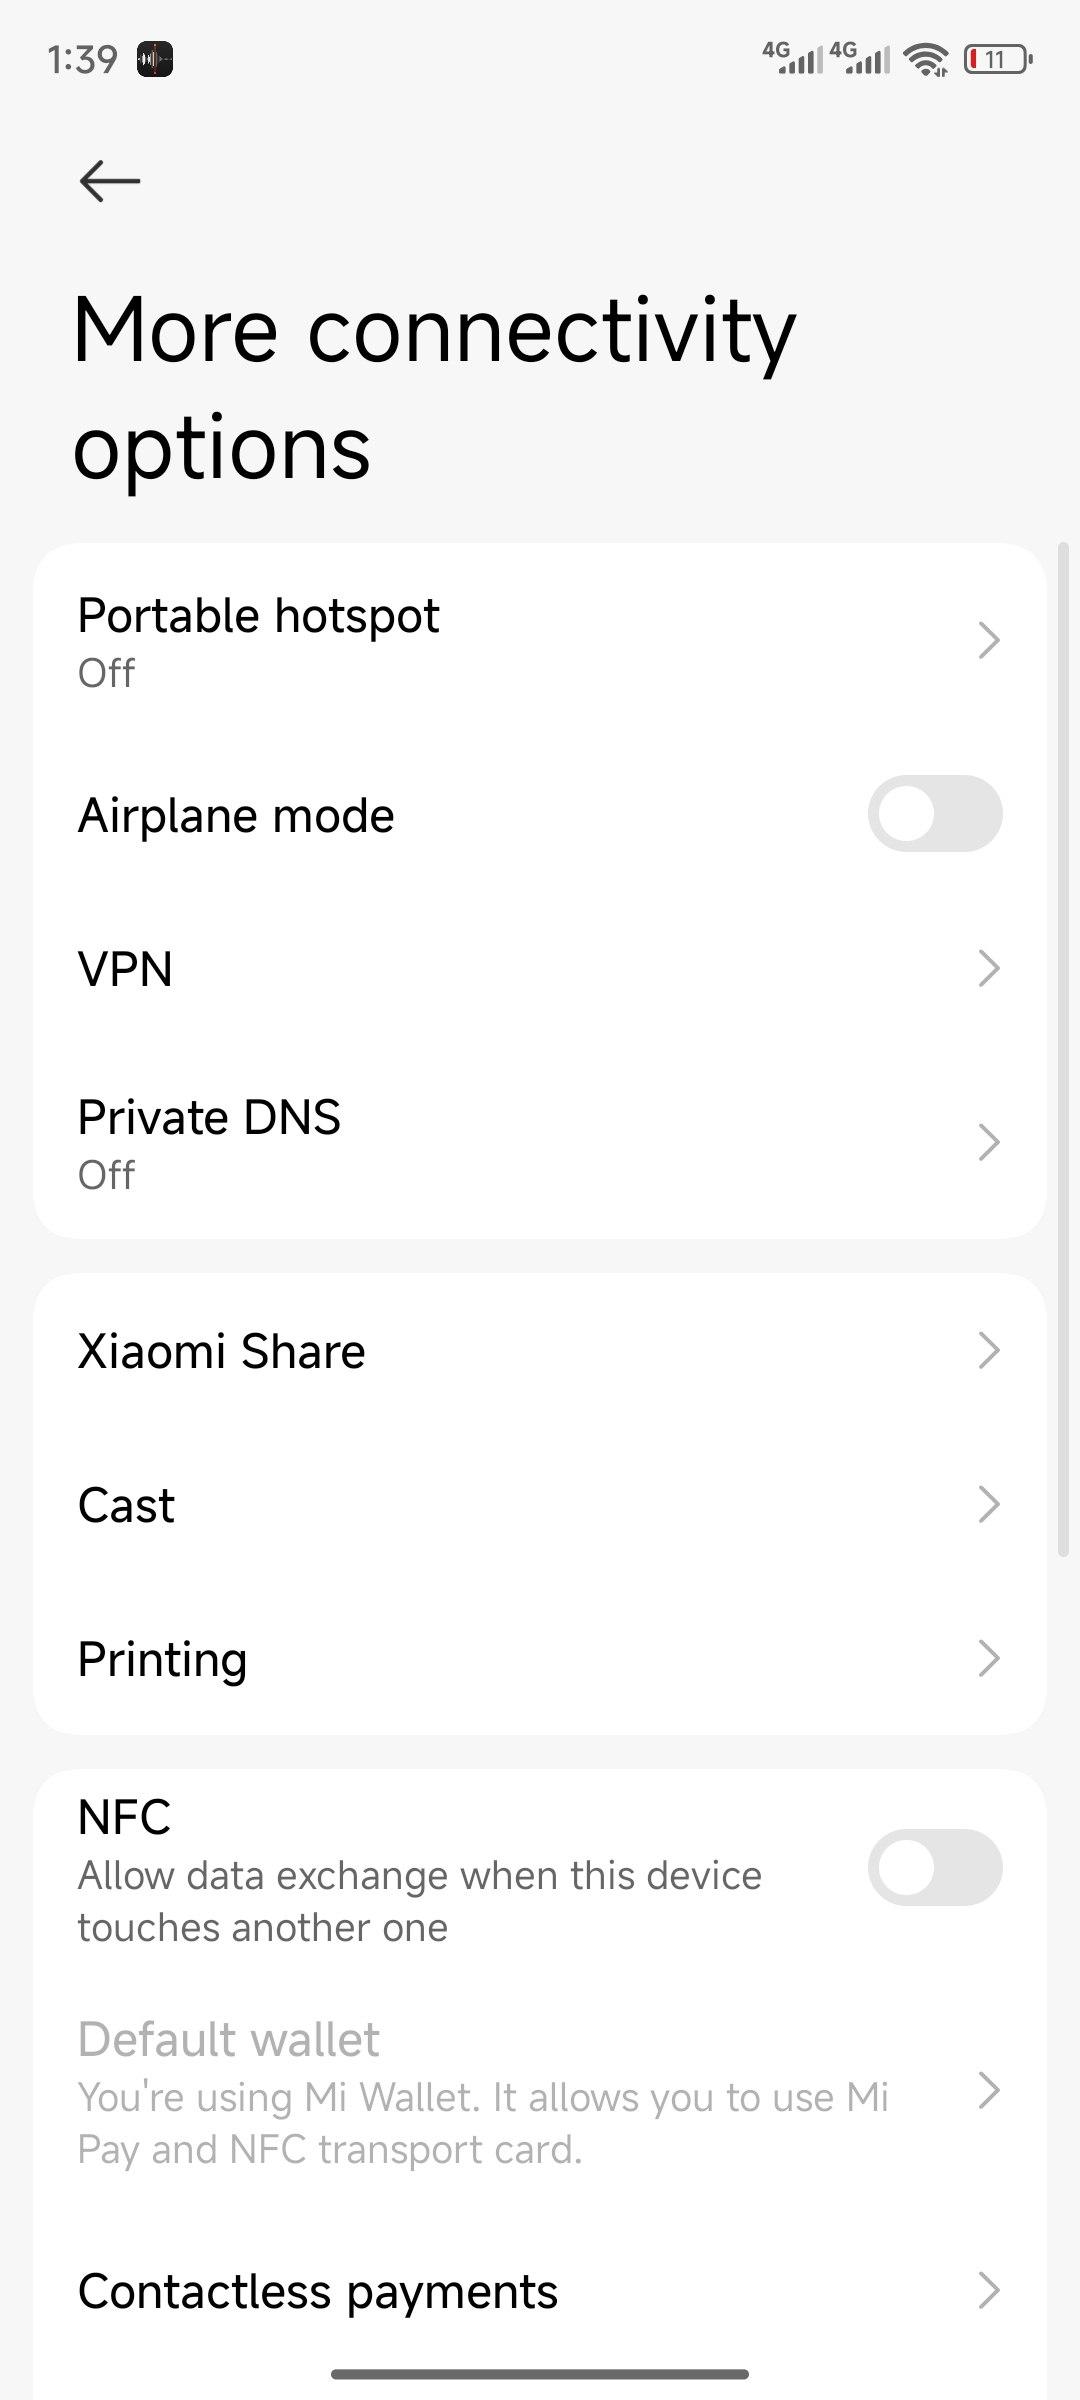
Task: Tap the voice recorder status bar icon
Action: (155, 60)
